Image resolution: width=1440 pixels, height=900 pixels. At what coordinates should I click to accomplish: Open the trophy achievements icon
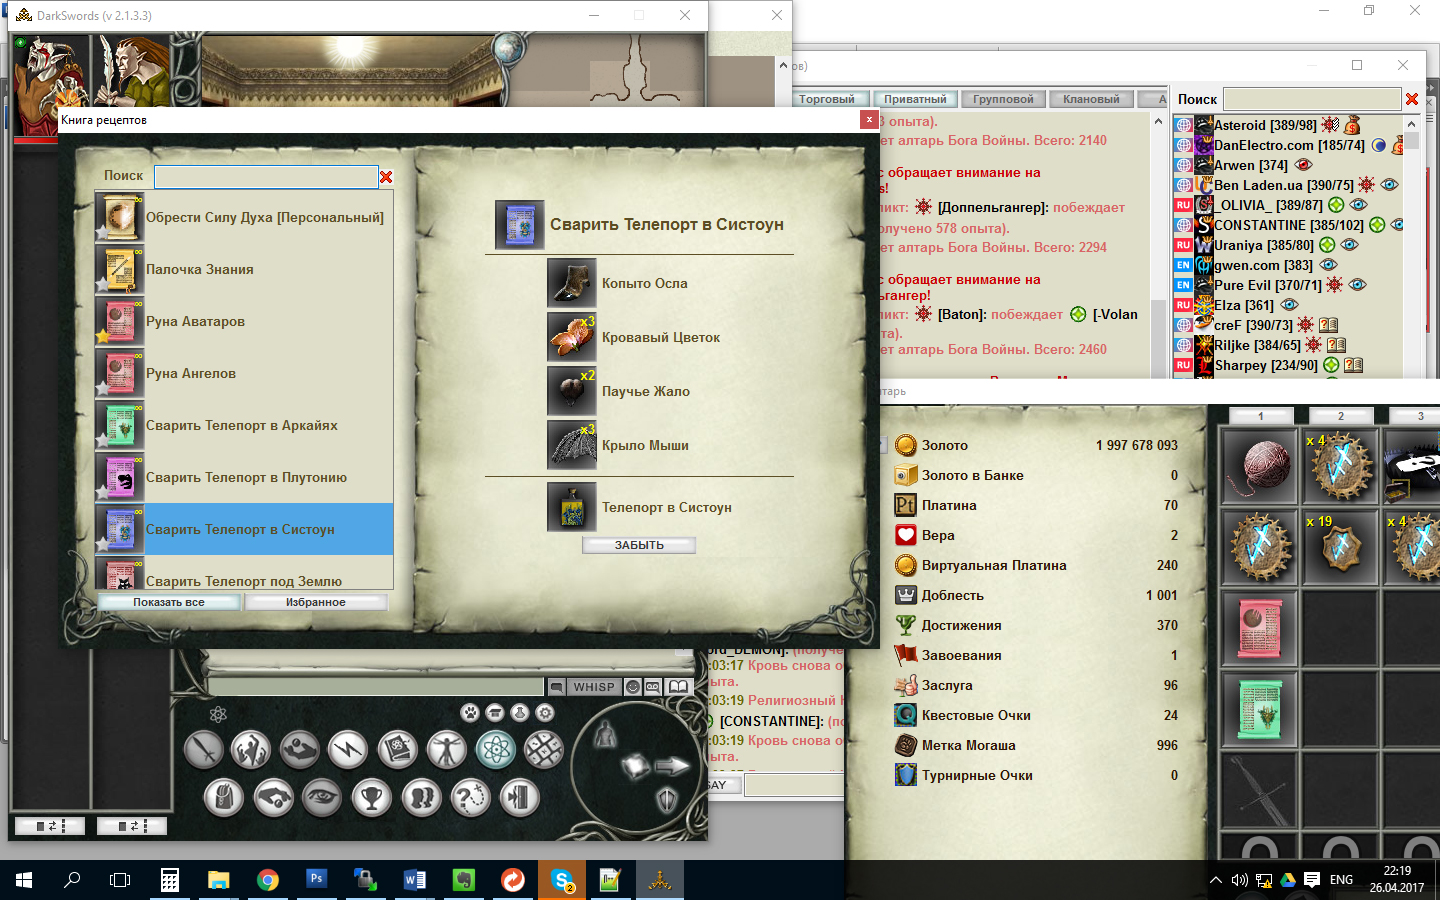pyautogui.click(x=371, y=796)
